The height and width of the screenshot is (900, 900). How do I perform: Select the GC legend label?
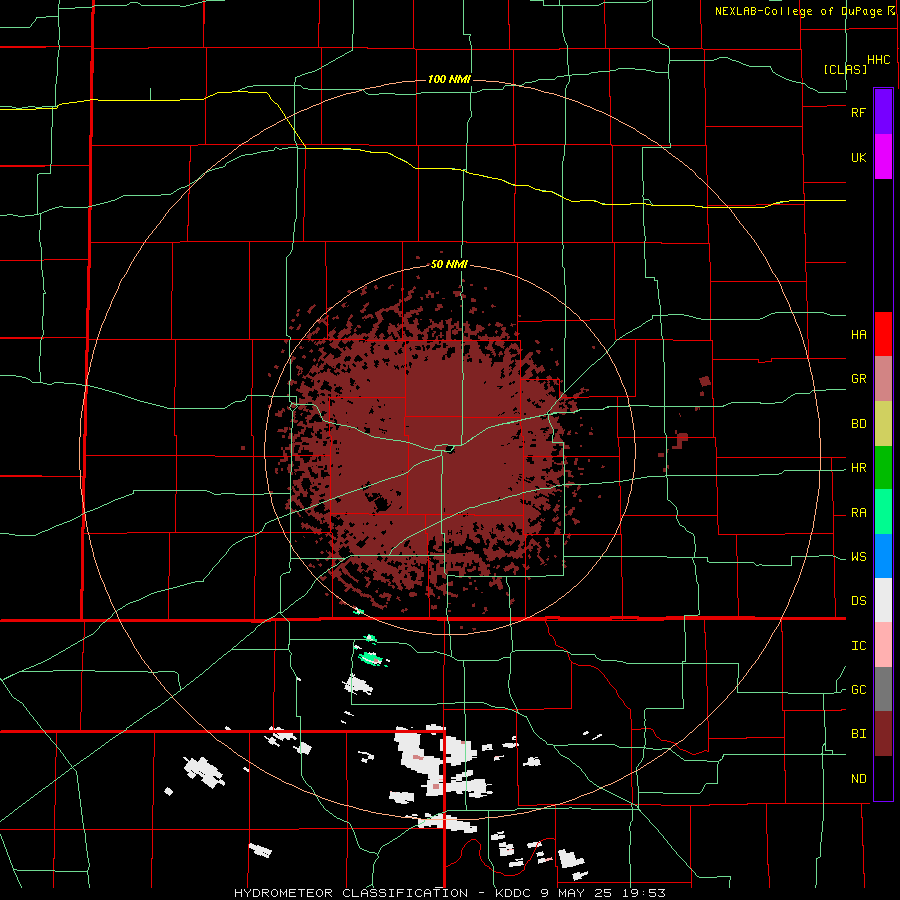[858, 690]
